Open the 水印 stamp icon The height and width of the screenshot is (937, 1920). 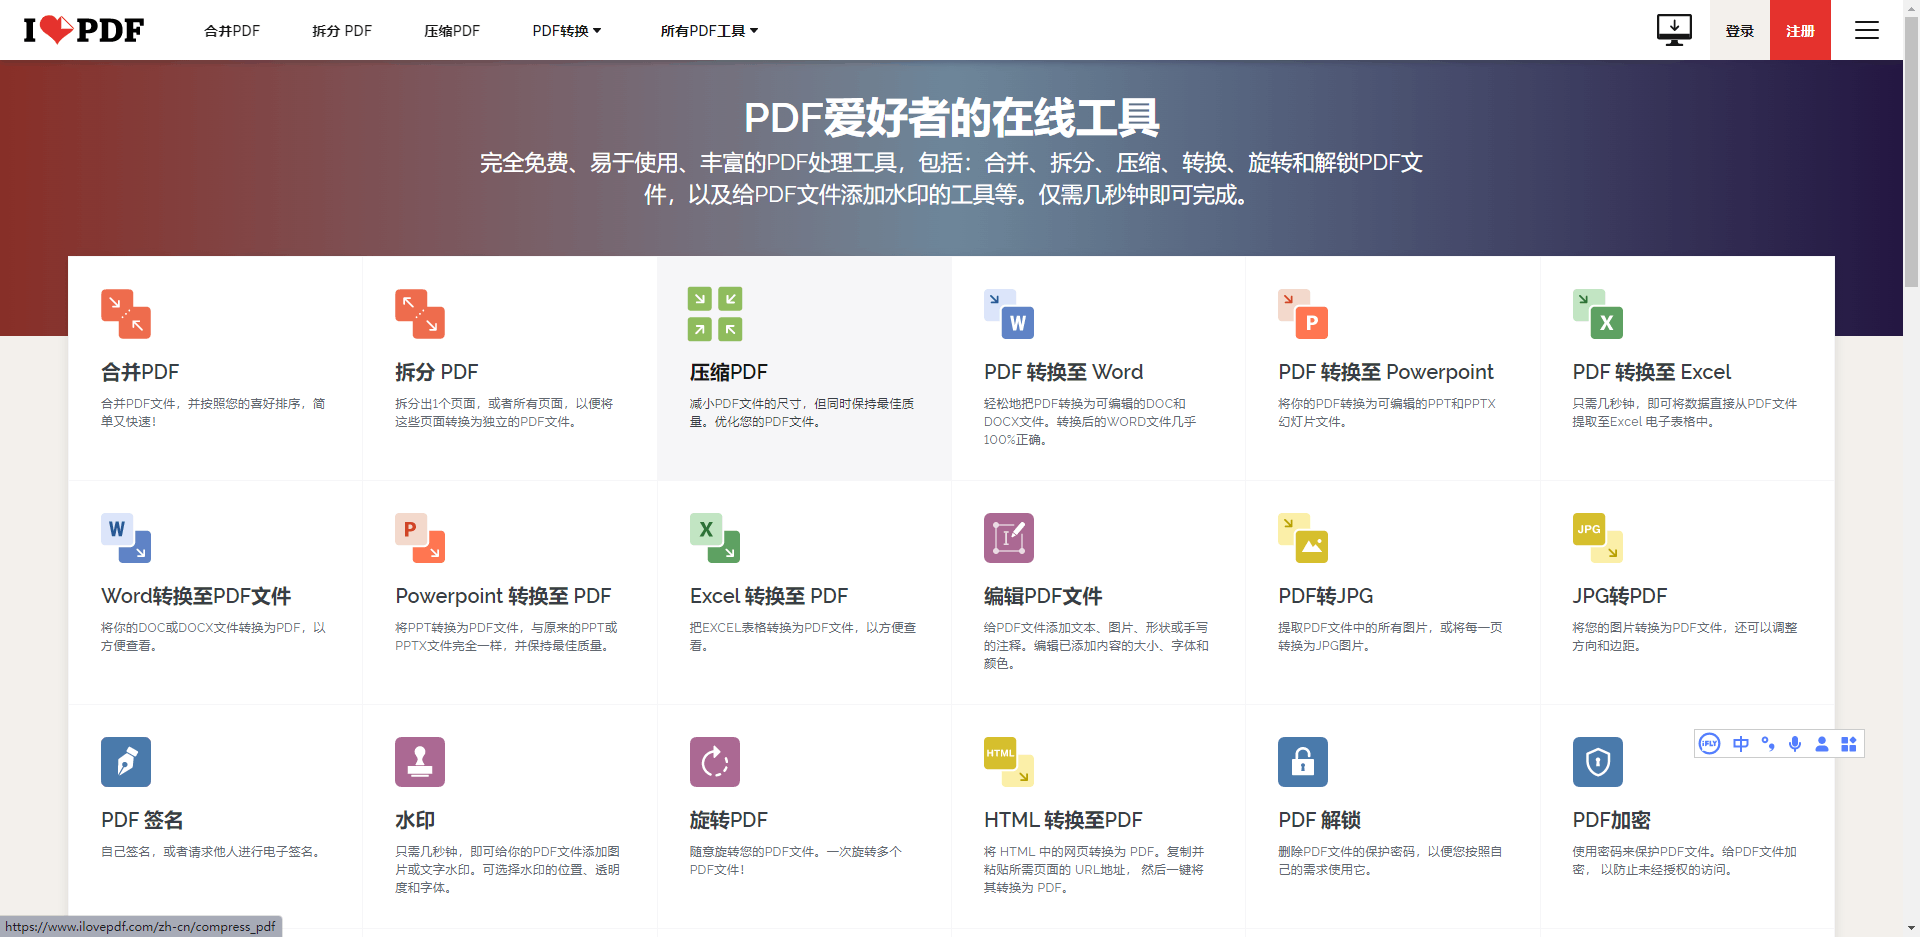click(x=420, y=762)
